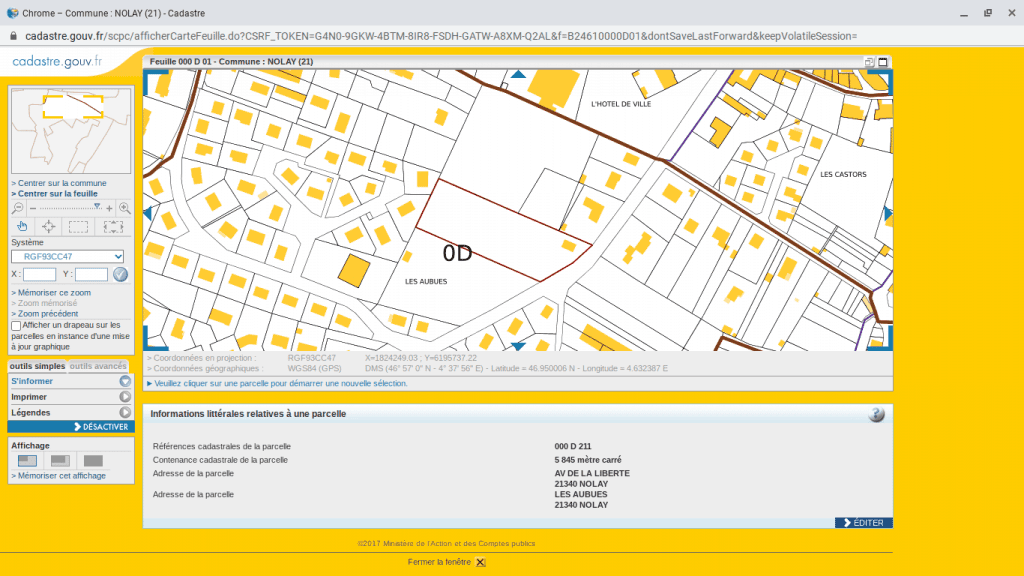Select the third Affichage display mode

point(93,461)
